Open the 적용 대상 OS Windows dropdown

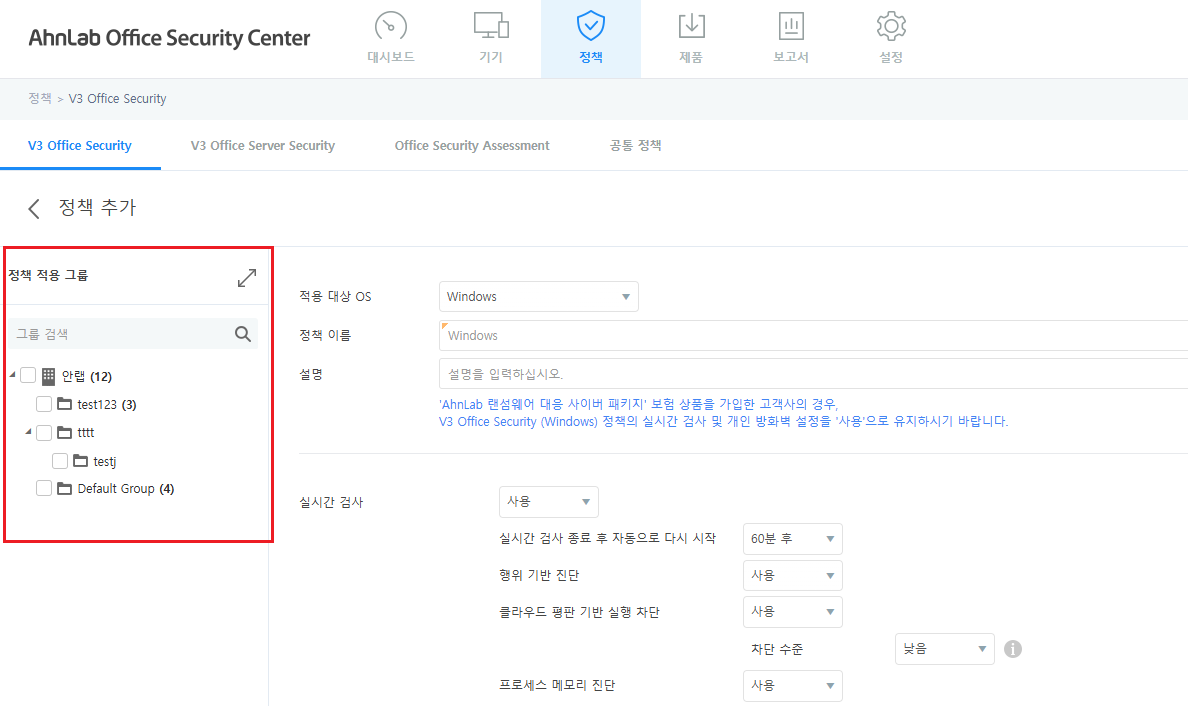pos(539,296)
